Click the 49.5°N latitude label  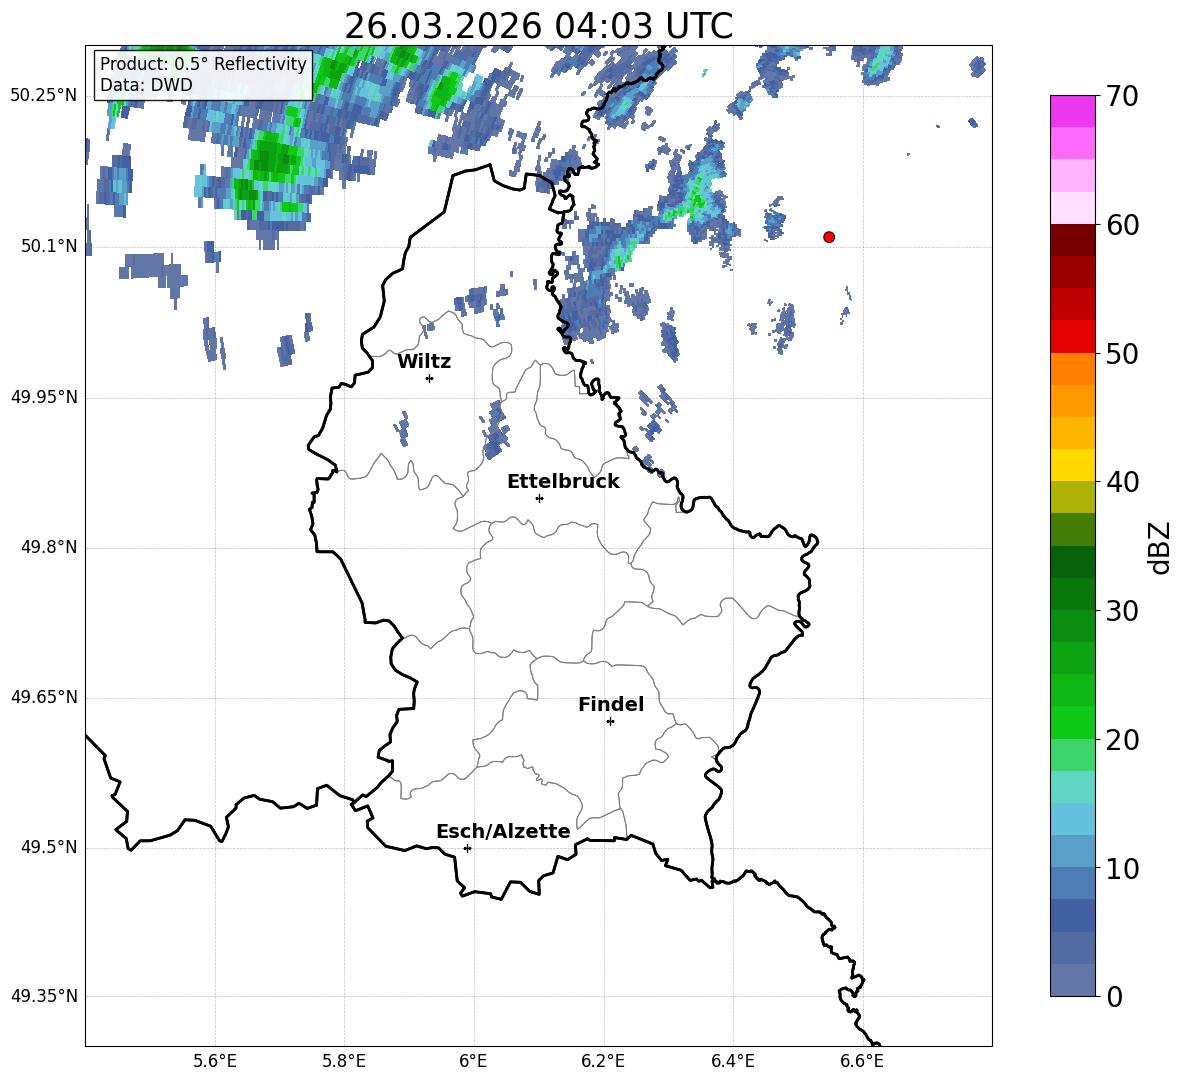49,847
